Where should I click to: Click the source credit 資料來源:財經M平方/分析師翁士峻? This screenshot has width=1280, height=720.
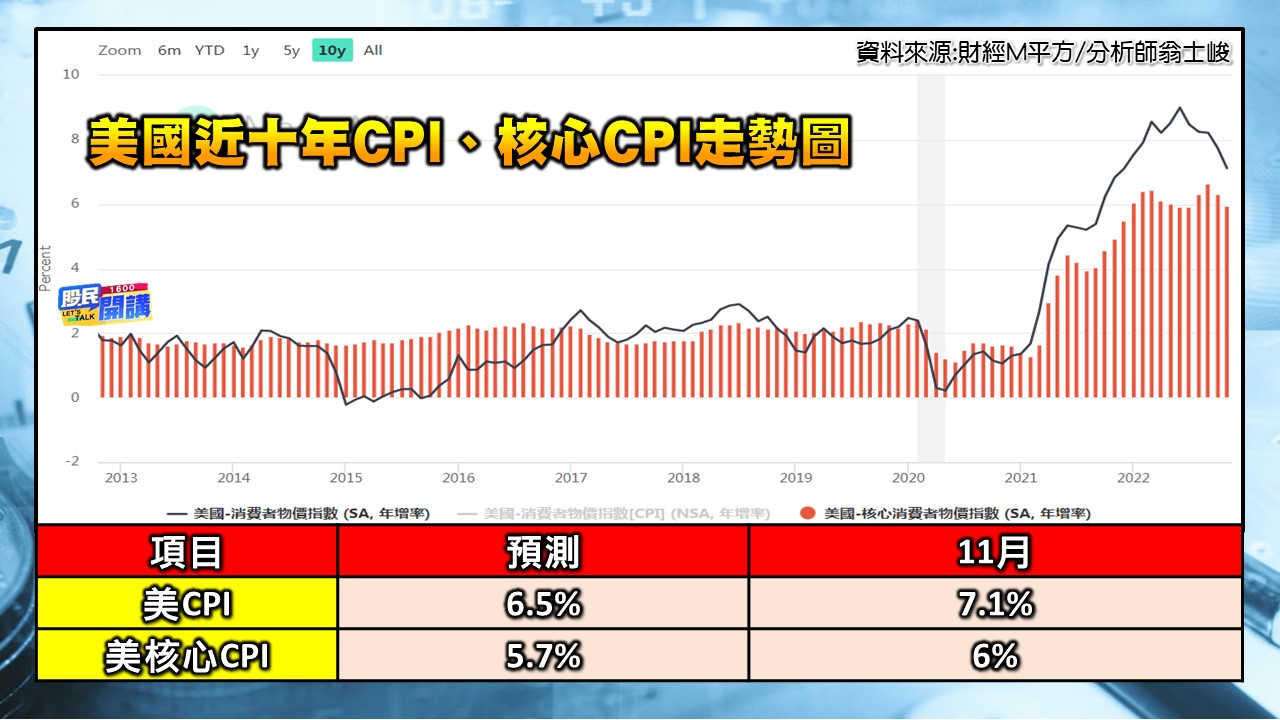pyautogui.click(x=1044, y=53)
